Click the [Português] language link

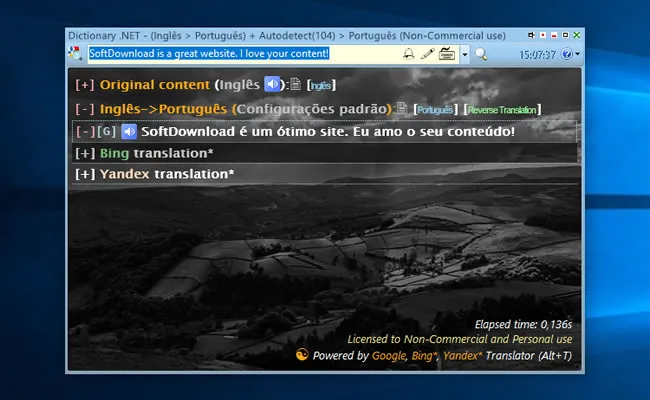pos(435,109)
